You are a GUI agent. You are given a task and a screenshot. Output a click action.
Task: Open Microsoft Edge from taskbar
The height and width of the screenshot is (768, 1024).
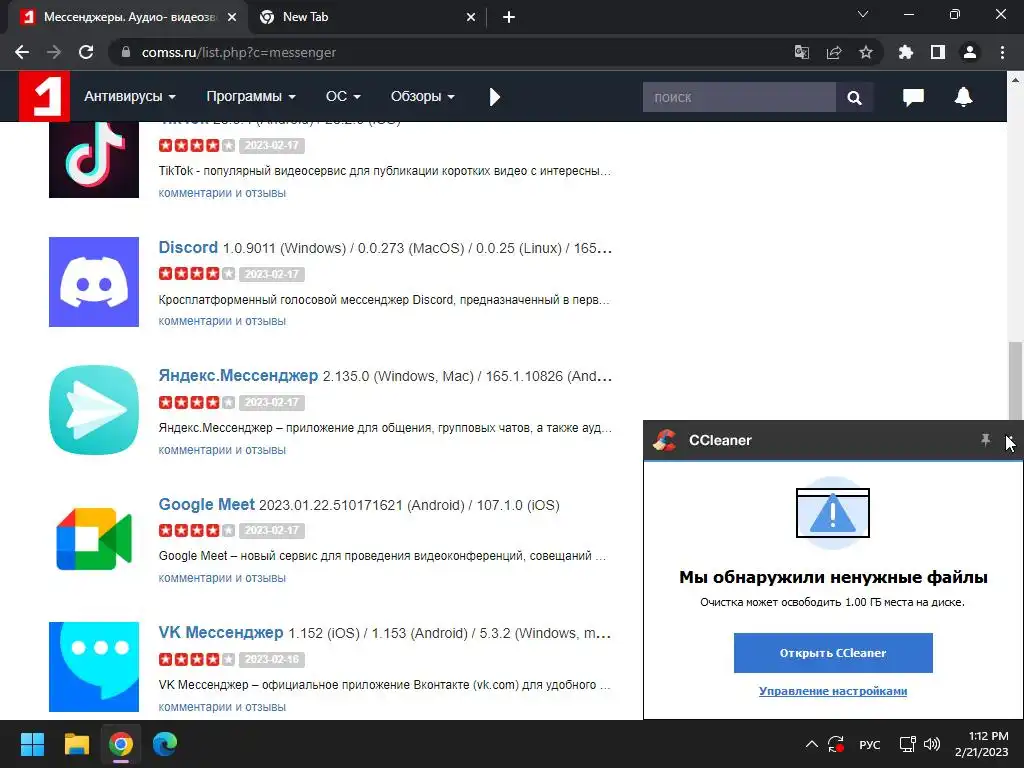coord(165,744)
